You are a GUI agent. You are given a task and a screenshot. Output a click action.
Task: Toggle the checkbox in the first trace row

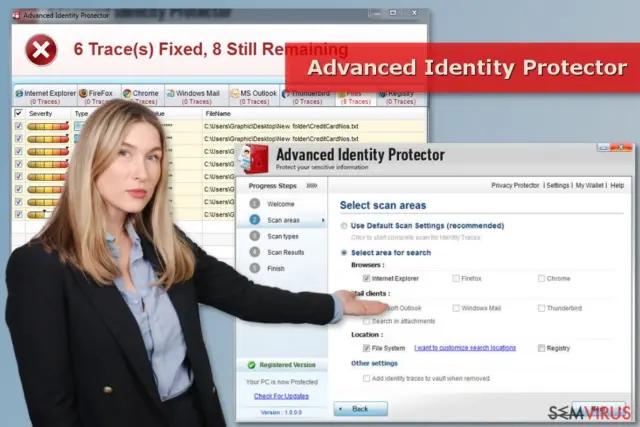tap(18, 126)
